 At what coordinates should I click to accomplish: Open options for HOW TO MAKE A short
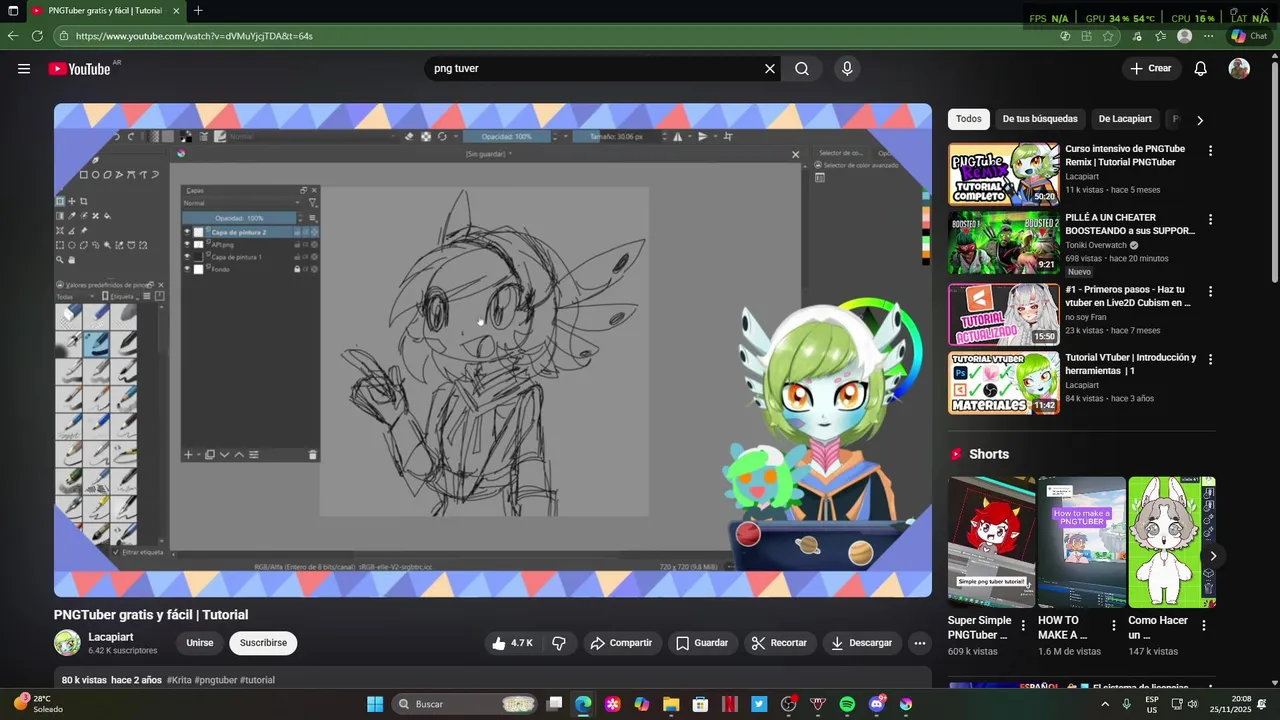point(1113,625)
